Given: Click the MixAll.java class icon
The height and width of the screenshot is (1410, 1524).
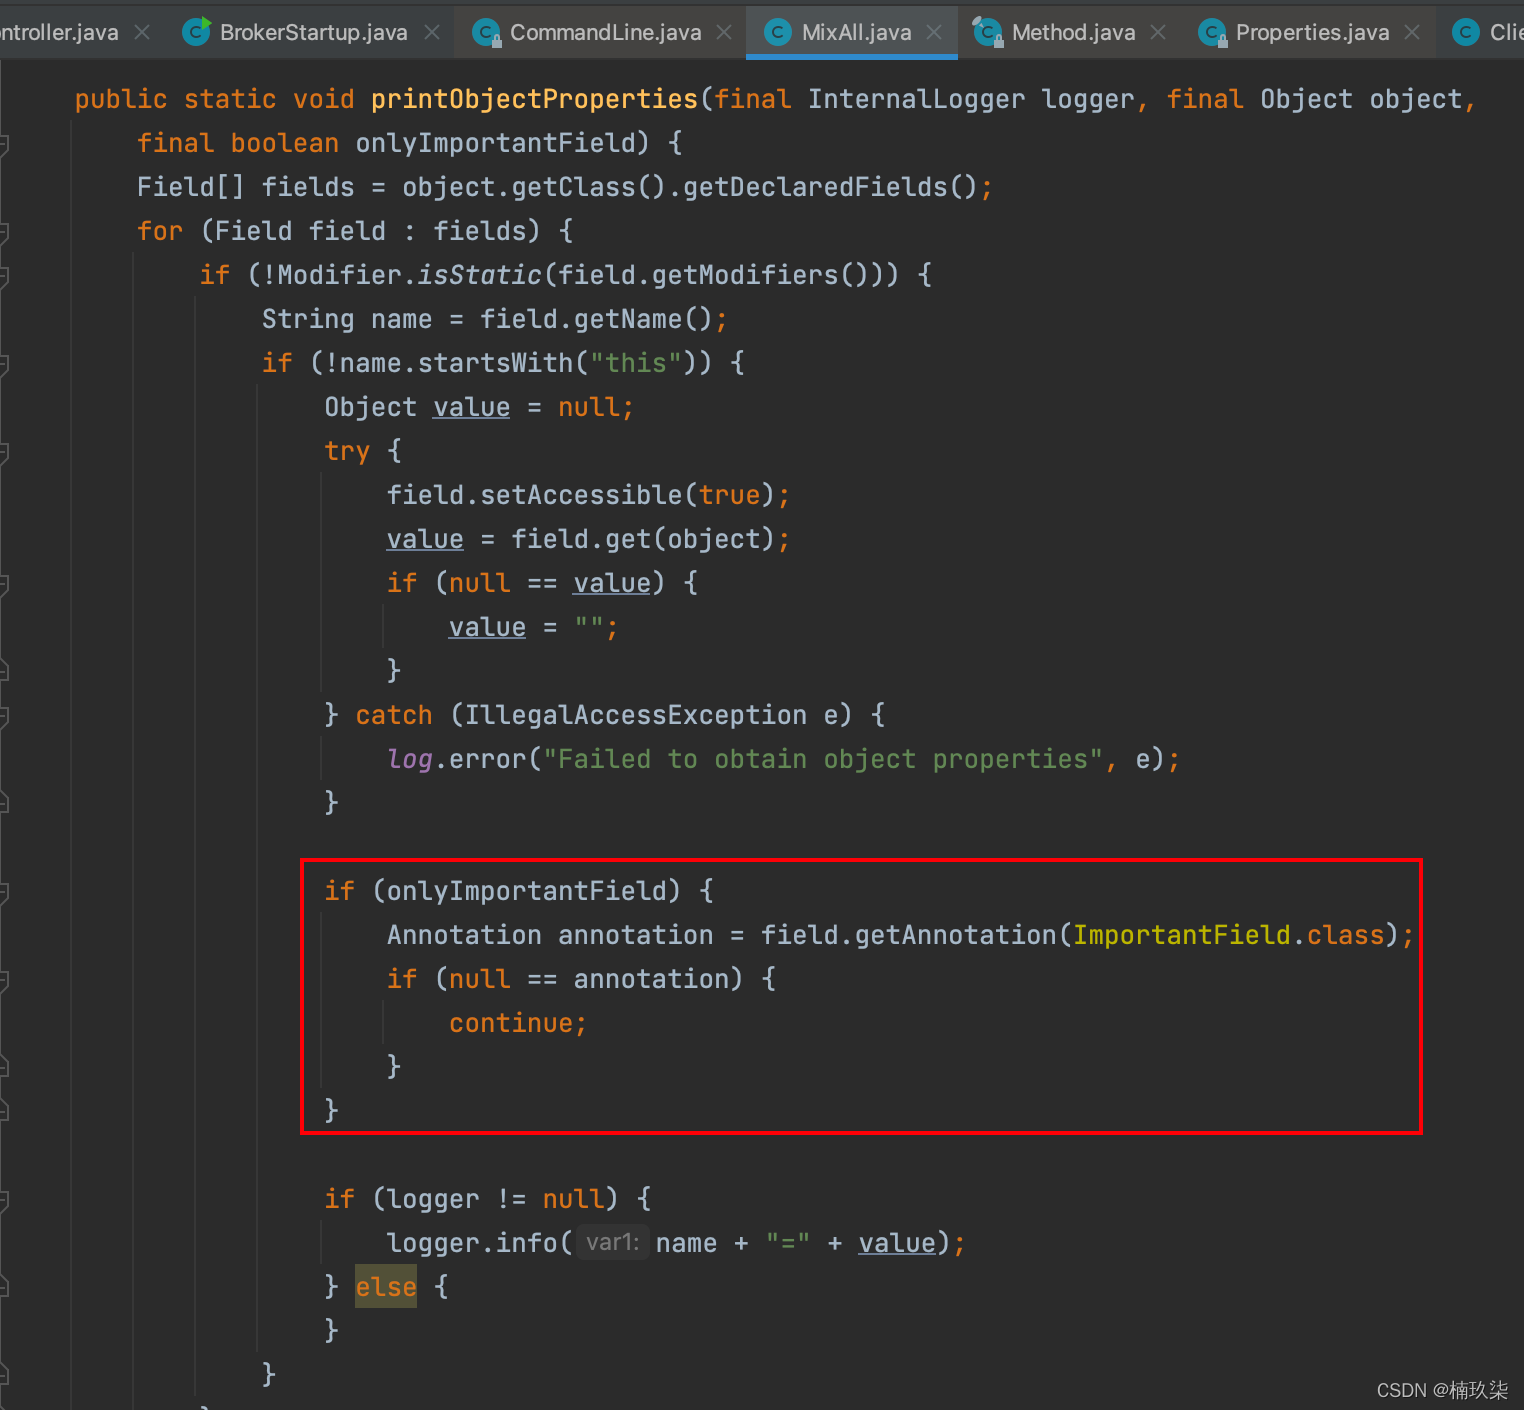Looking at the screenshot, I should click(x=777, y=33).
